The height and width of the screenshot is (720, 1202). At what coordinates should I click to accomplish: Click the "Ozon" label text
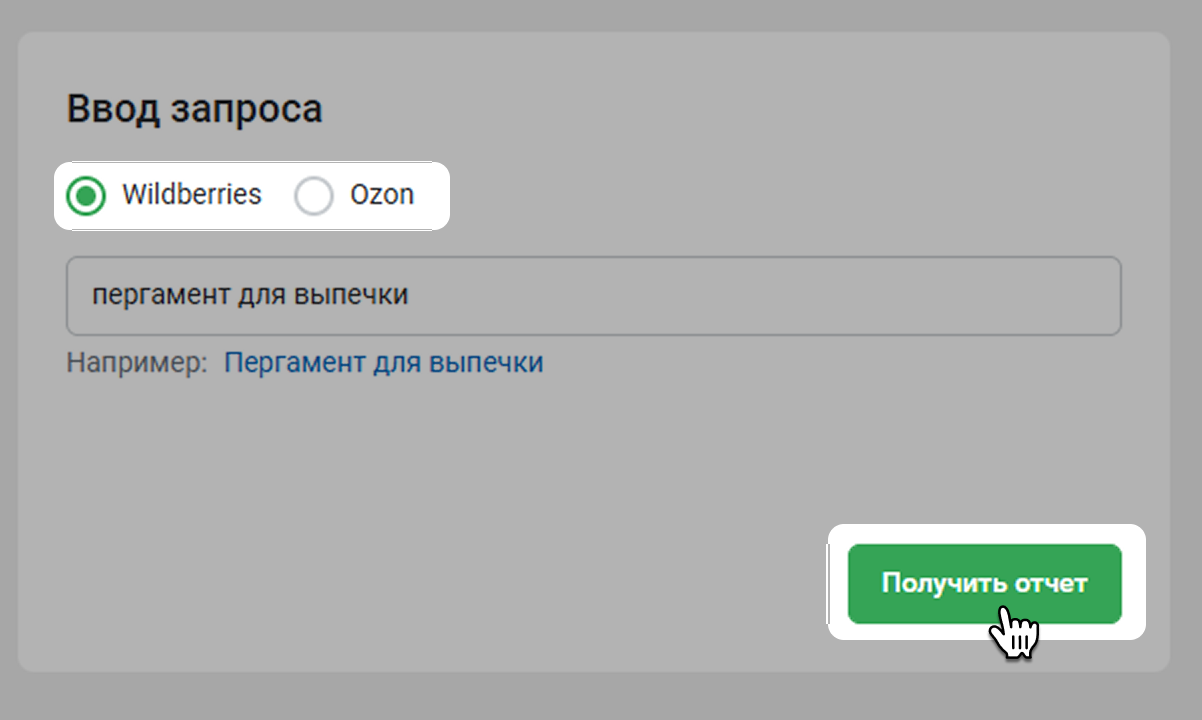[381, 194]
